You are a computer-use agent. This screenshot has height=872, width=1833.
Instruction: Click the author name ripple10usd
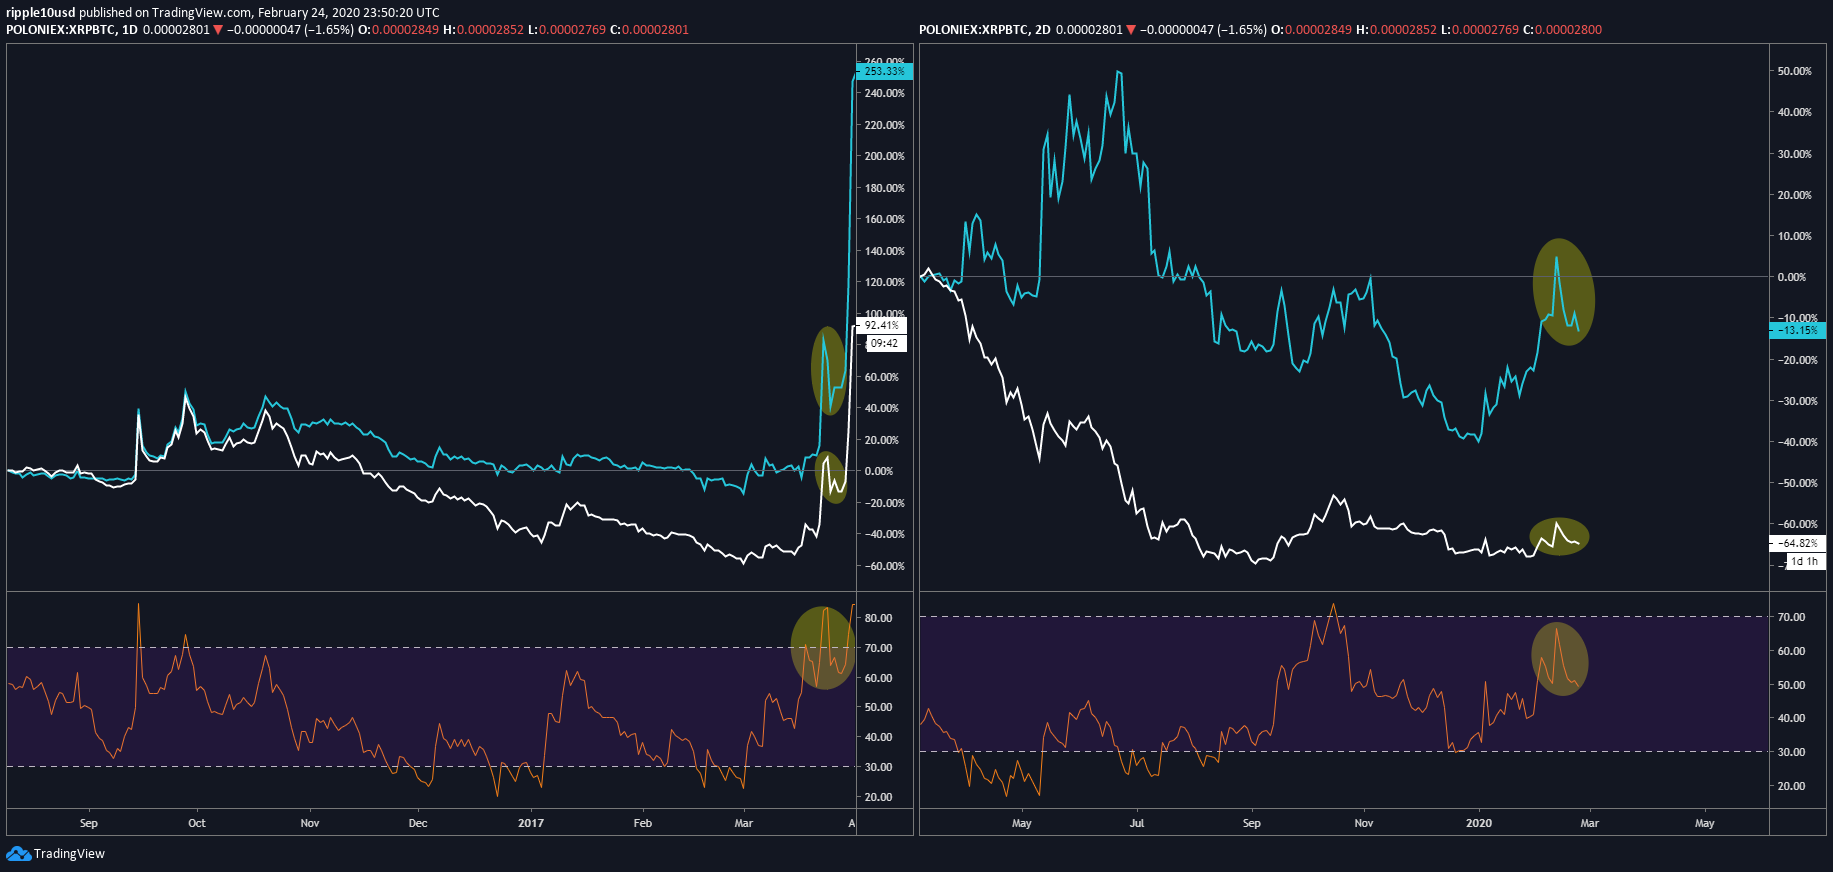pyautogui.click(x=40, y=13)
